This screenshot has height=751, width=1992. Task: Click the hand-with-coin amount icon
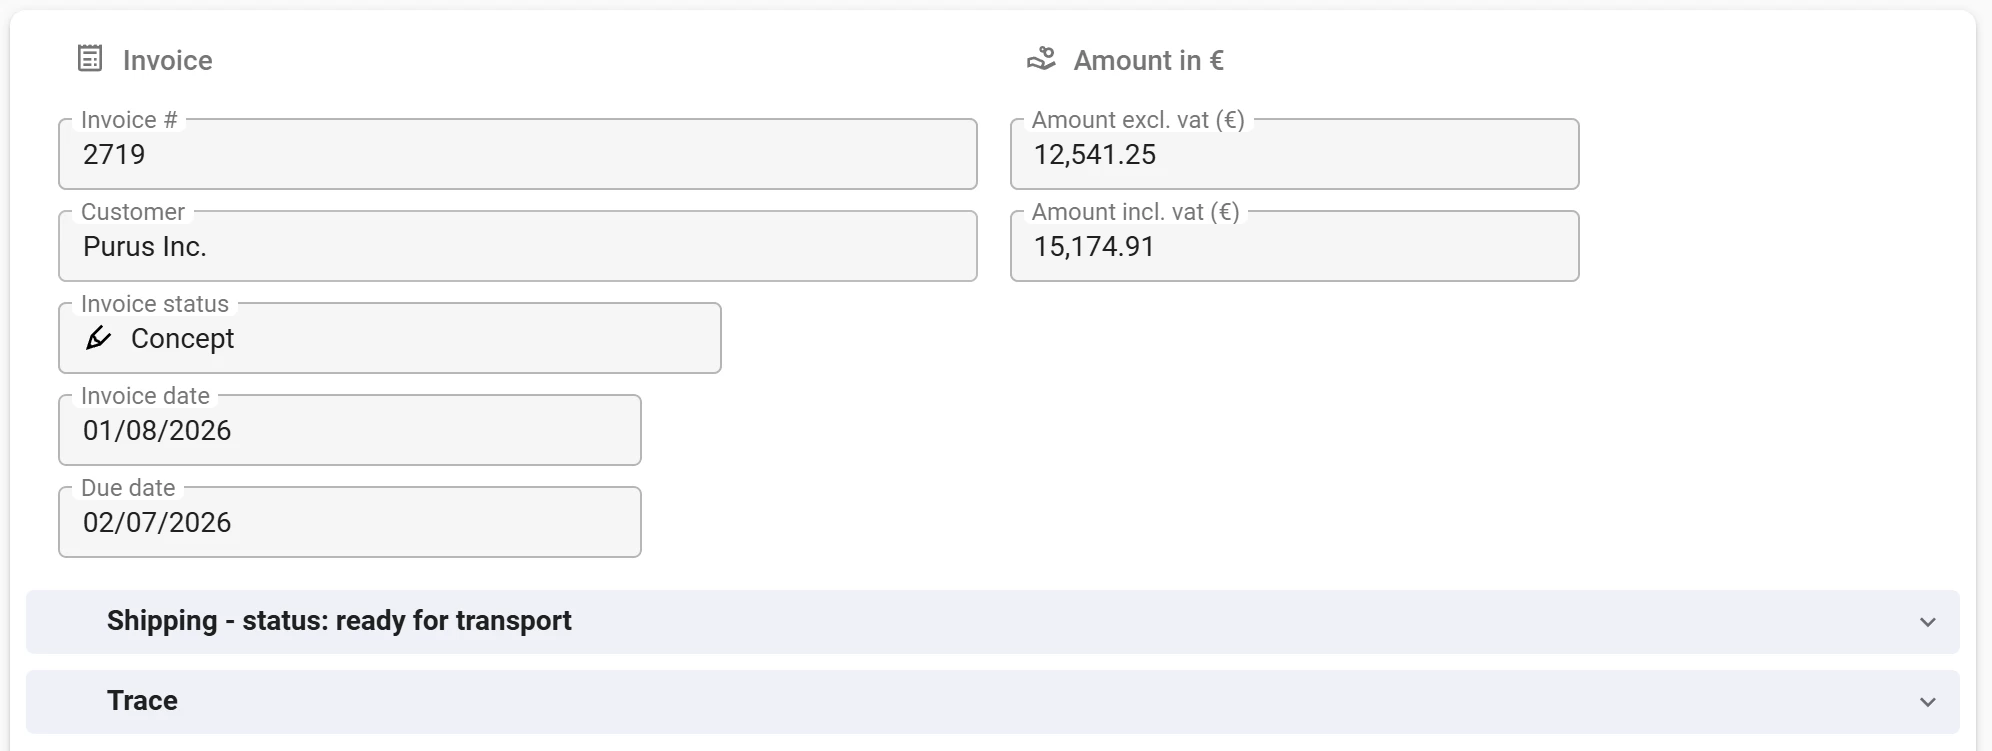tap(1041, 59)
